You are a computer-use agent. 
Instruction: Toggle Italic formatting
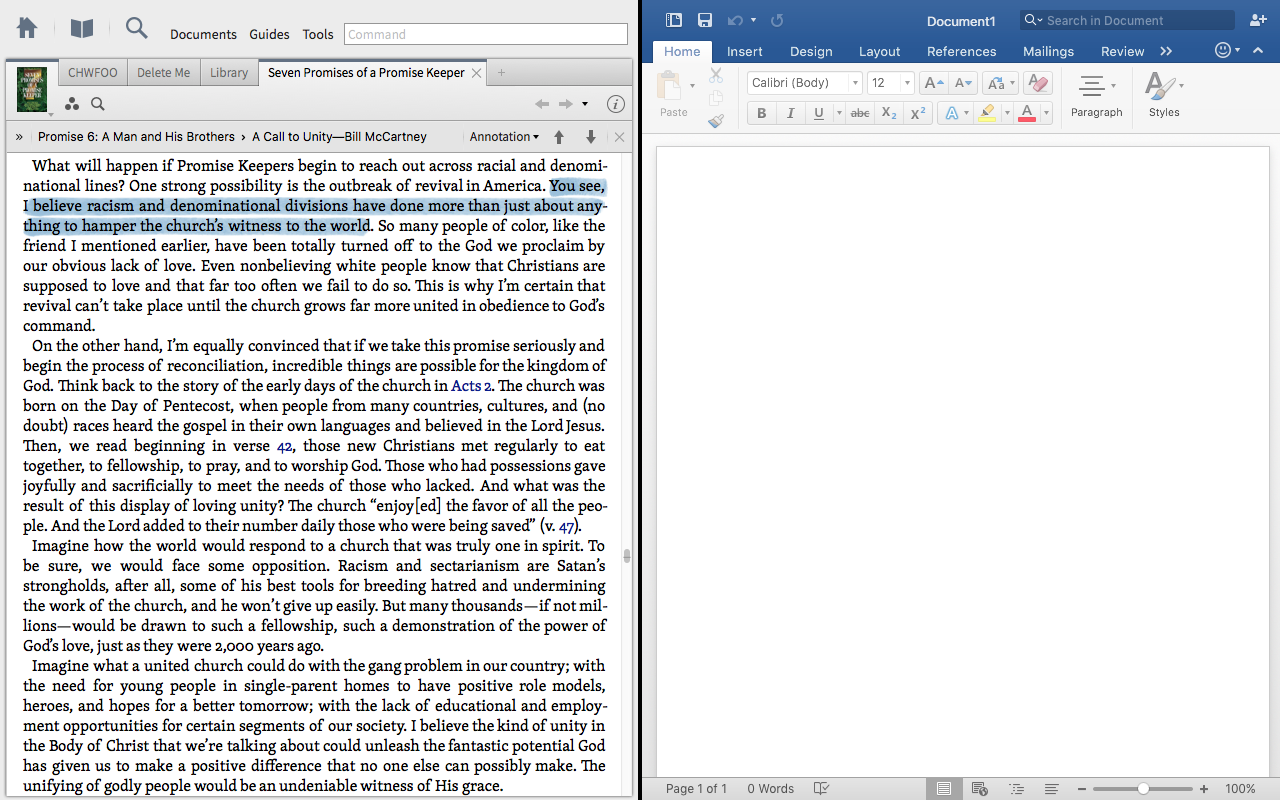coord(790,113)
